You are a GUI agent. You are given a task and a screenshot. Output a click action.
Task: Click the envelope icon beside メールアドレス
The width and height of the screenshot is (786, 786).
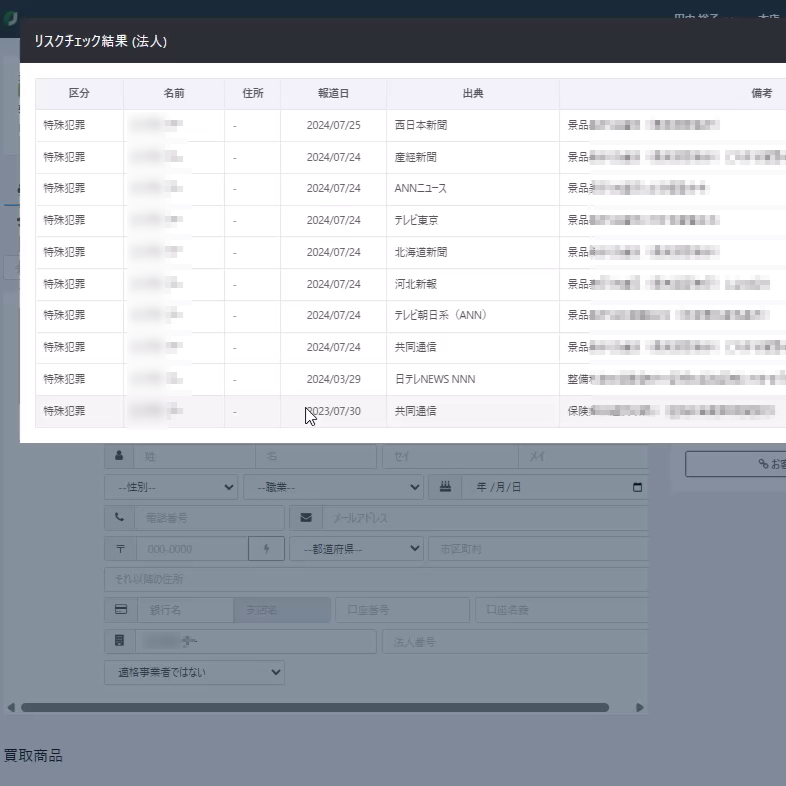(306, 518)
